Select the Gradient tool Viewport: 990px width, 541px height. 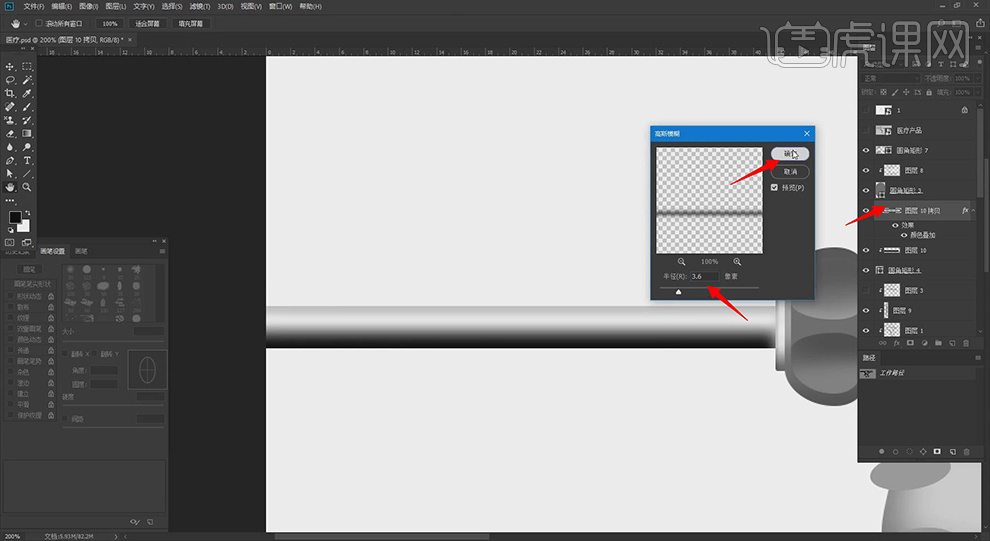click(27, 134)
